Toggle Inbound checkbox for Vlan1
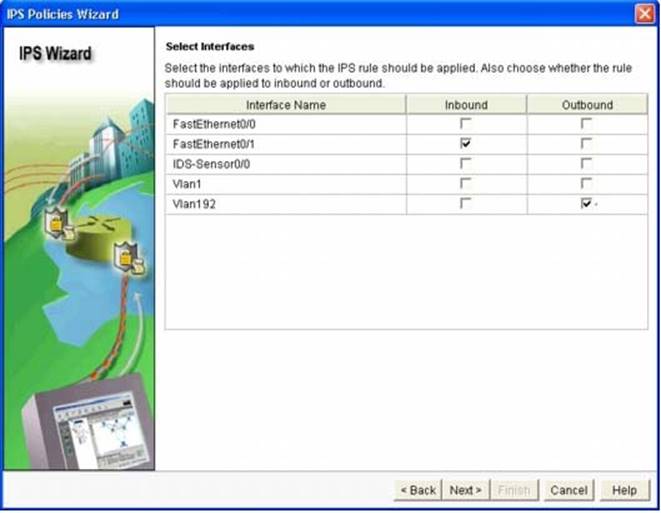The image size is (661, 513). [x=466, y=184]
